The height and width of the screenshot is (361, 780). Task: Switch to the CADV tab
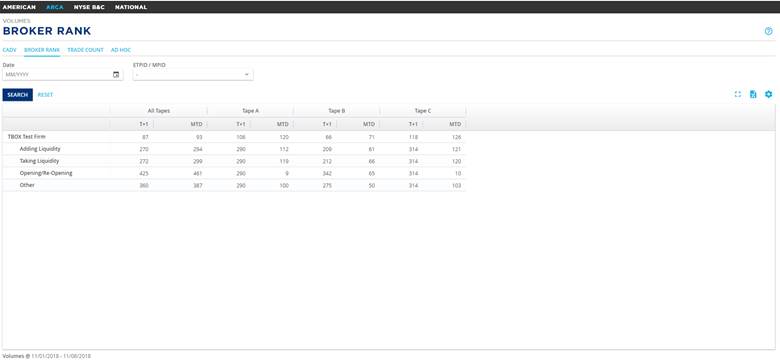(x=9, y=50)
